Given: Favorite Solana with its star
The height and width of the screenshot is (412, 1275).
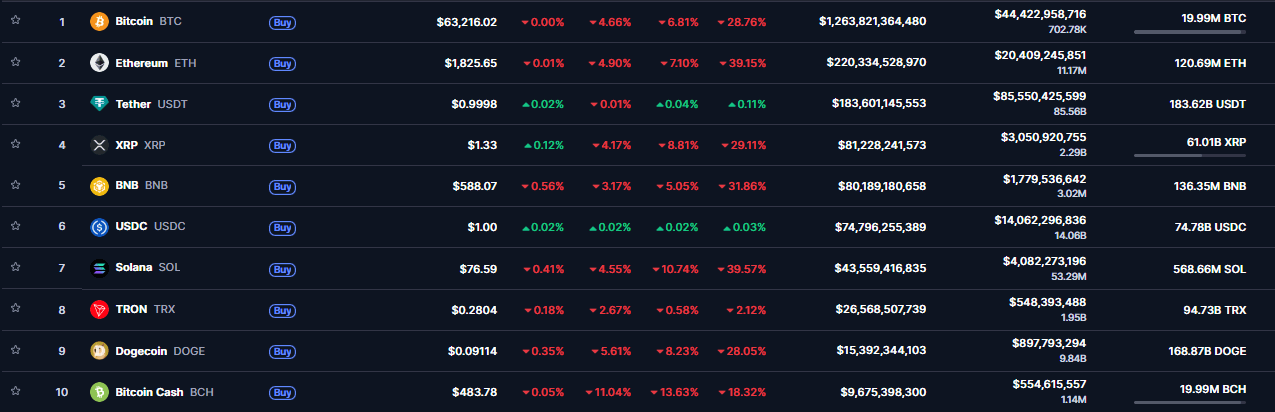Looking at the screenshot, I should click(16, 267).
